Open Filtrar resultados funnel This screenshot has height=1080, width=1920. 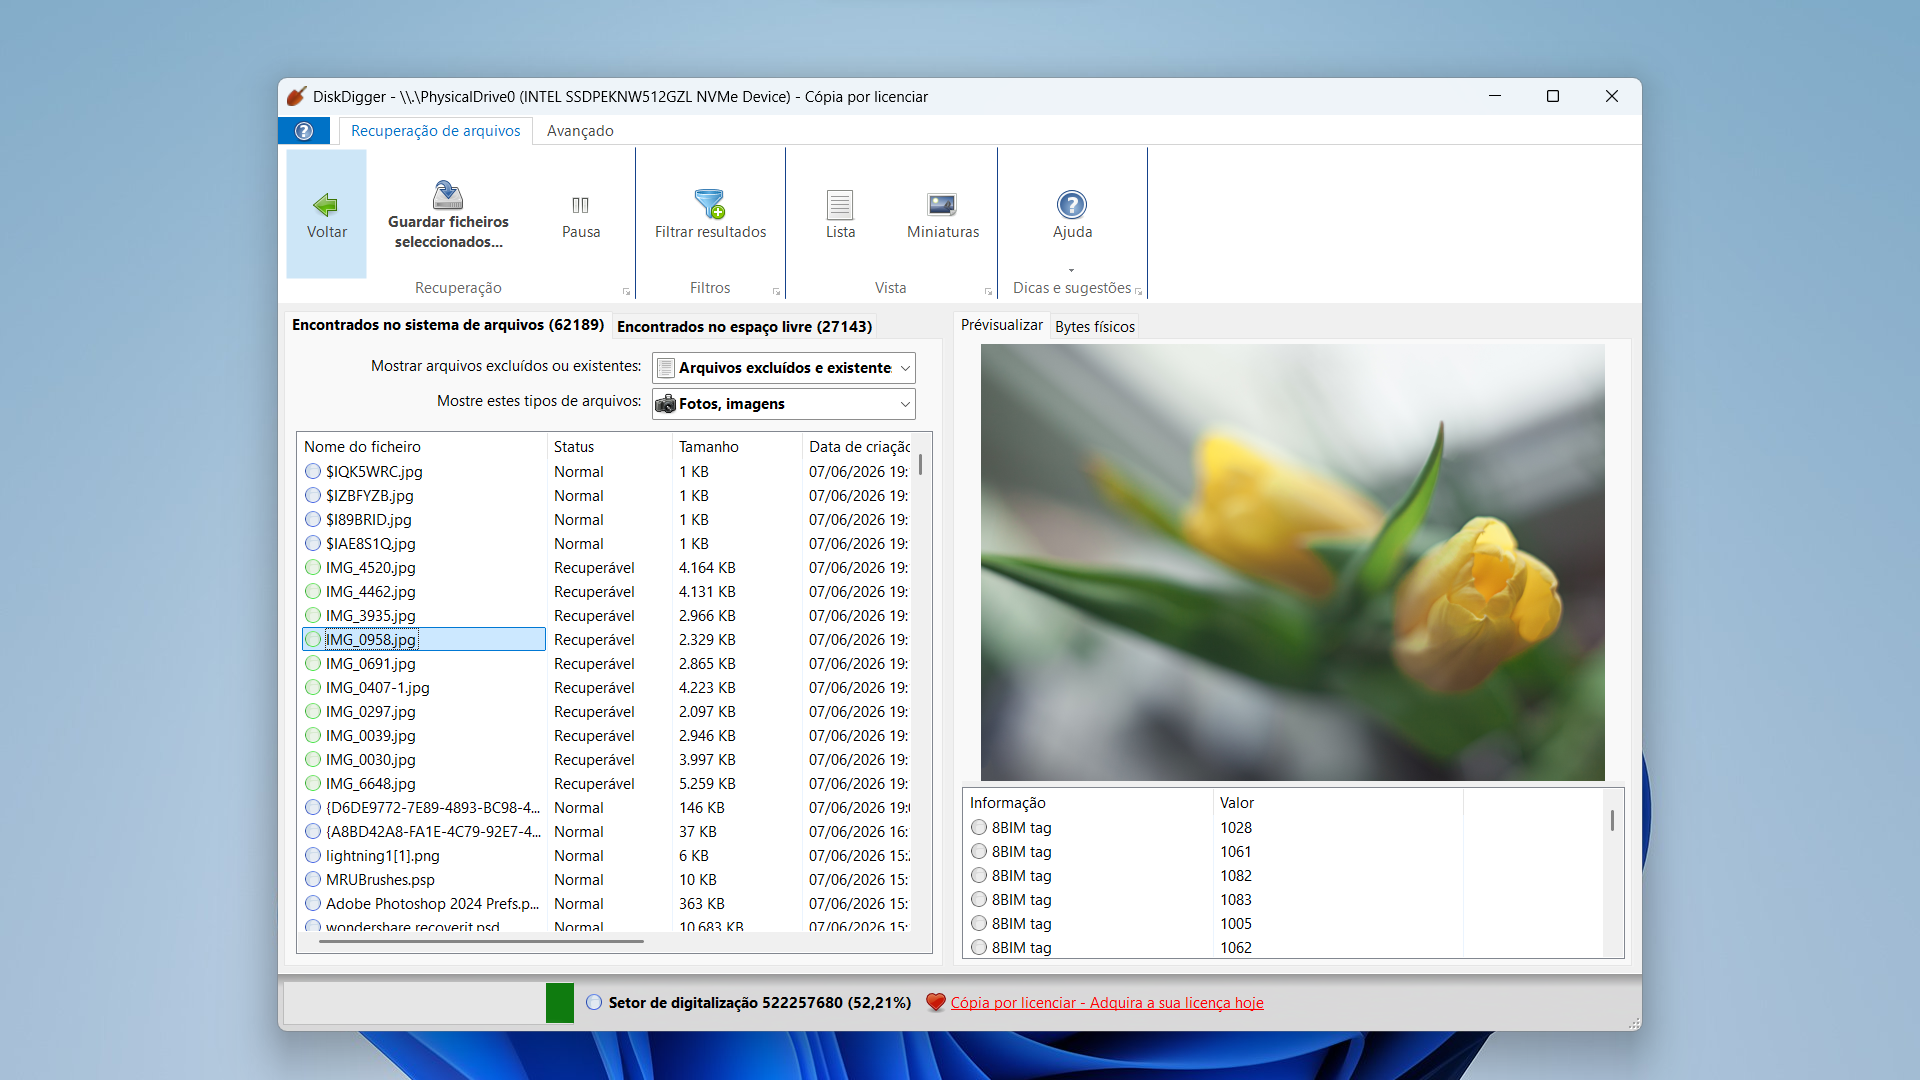point(710,214)
